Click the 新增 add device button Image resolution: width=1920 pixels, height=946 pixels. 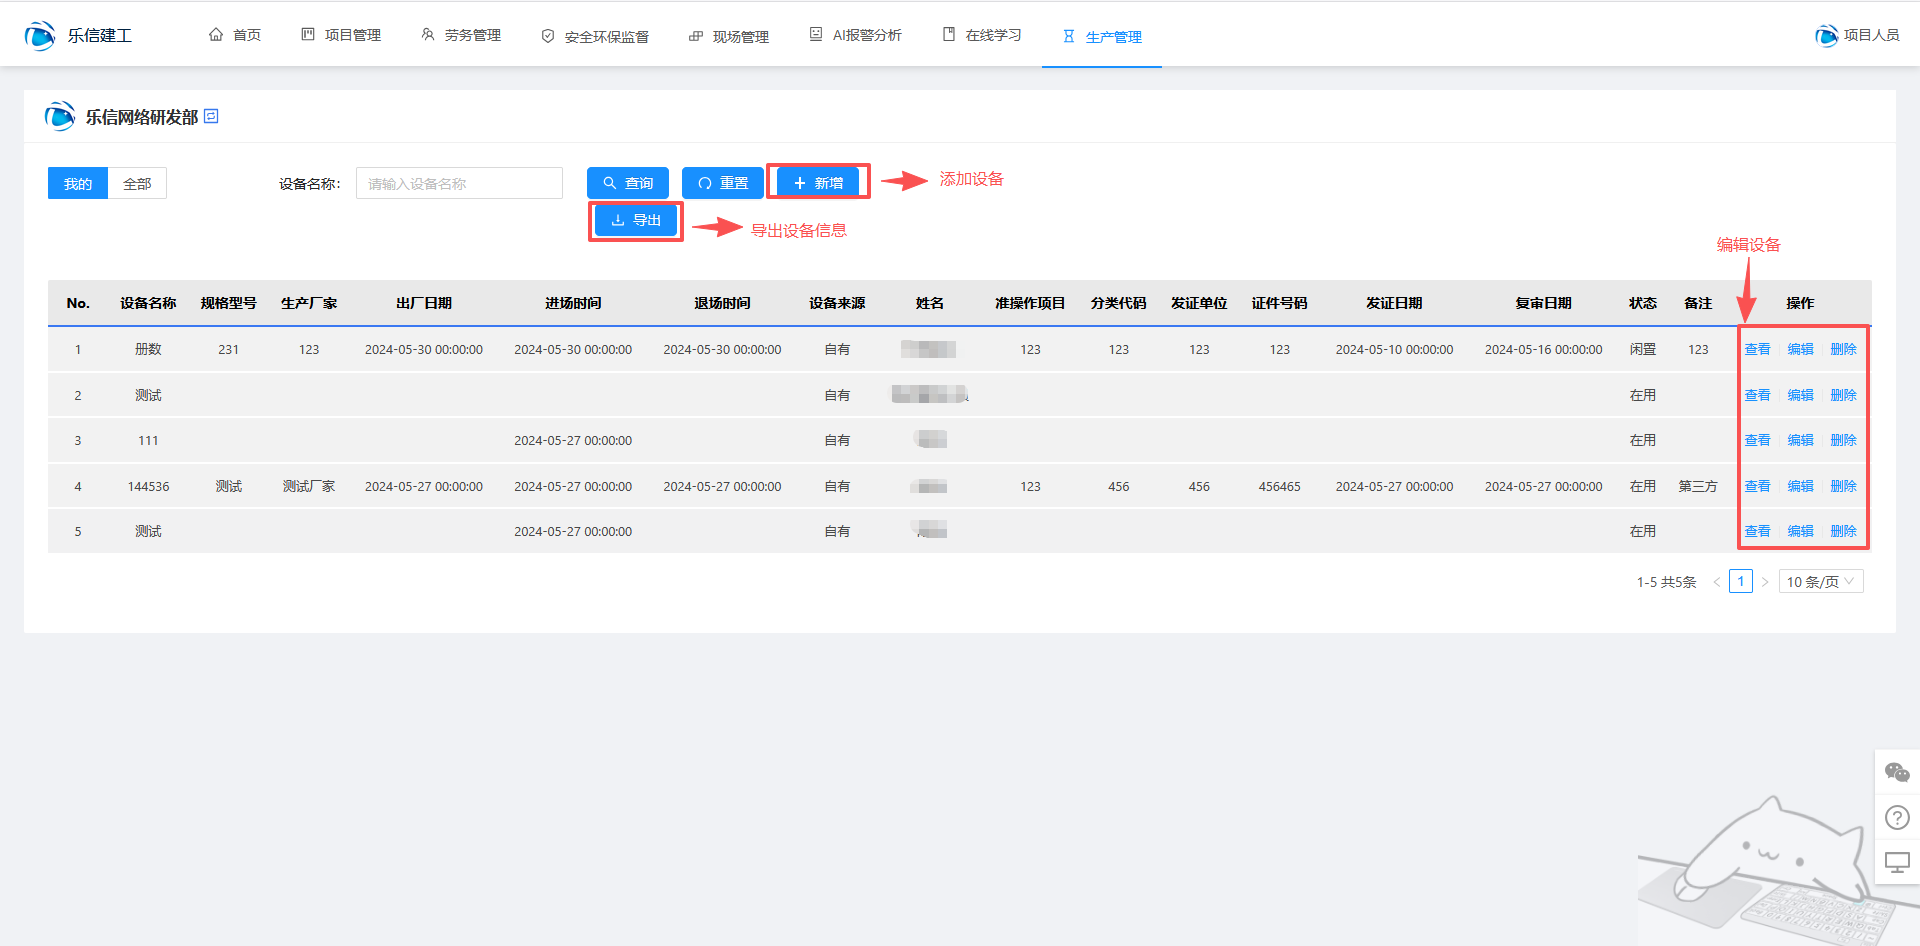pos(818,183)
